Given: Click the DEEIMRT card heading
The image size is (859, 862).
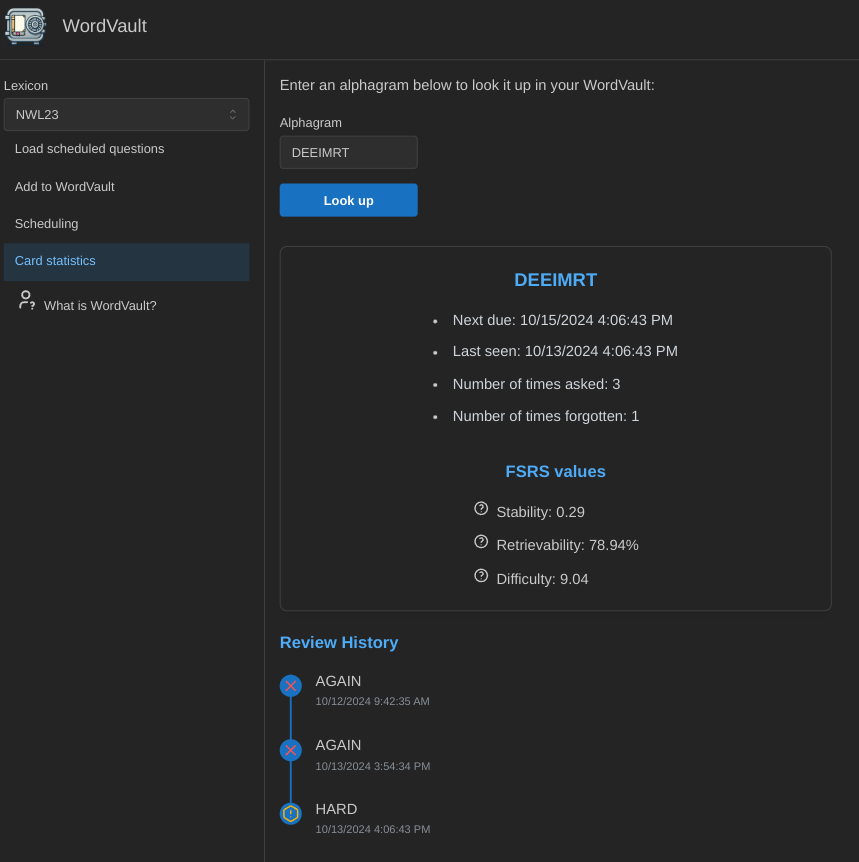Looking at the screenshot, I should click(555, 280).
